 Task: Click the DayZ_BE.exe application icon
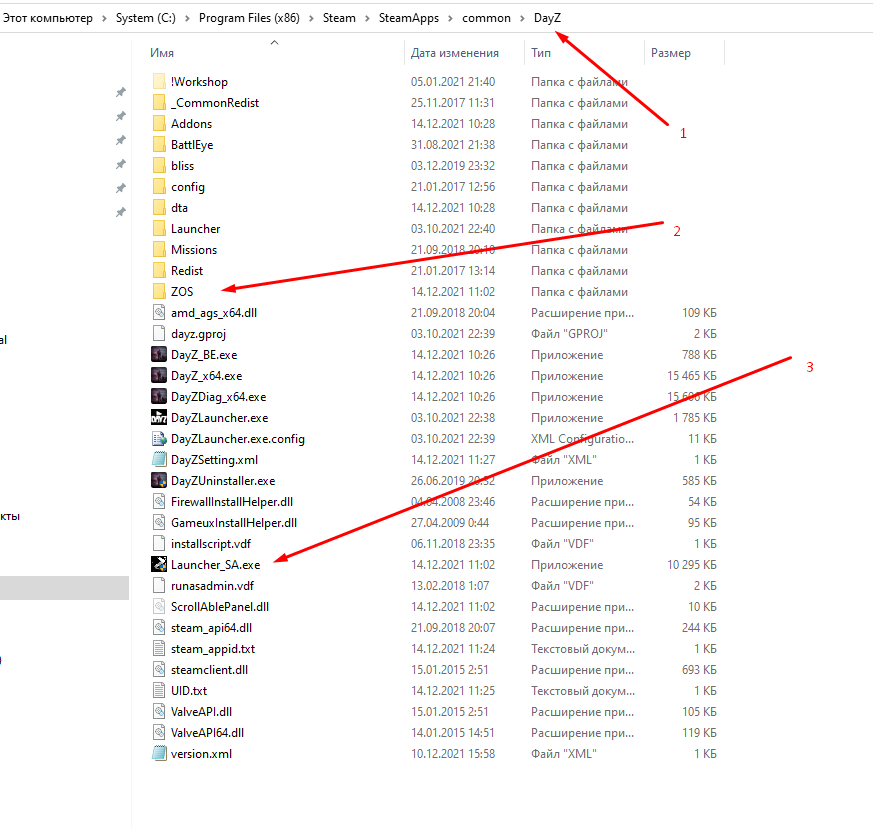[159, 355]
